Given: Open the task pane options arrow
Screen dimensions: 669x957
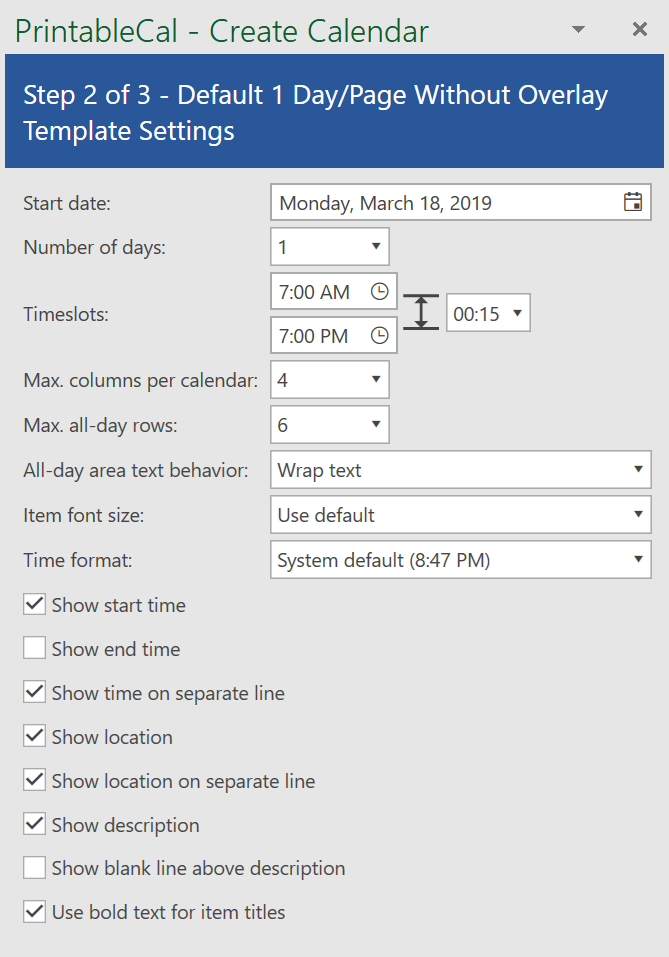Looking at the screenshot, I should (x=578, y=29).
